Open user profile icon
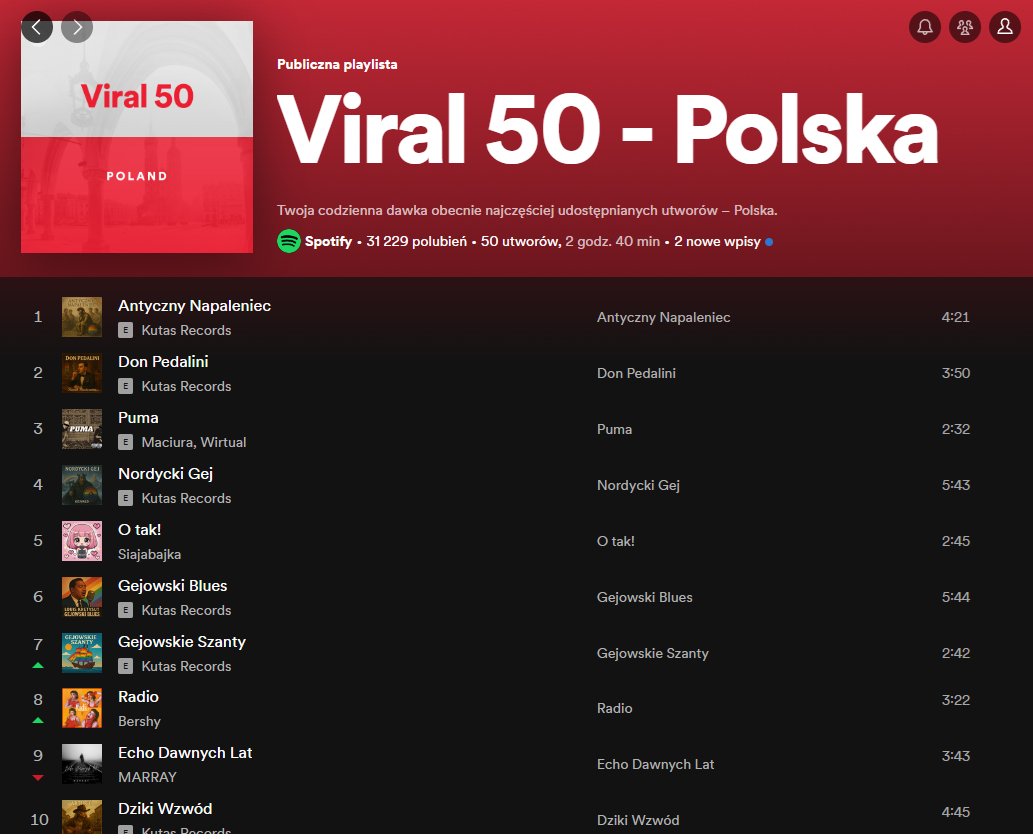 click(1005, 27)
